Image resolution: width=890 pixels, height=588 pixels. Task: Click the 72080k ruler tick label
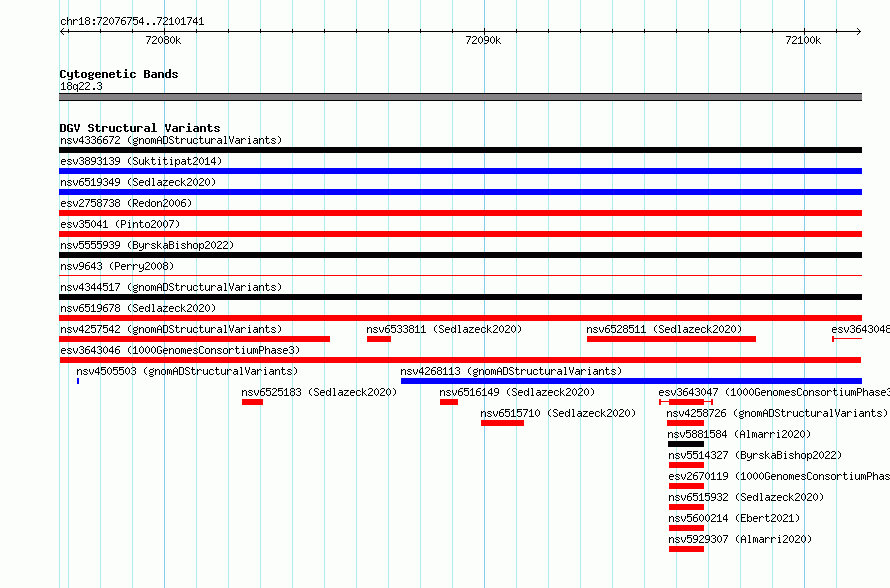[x=163, y=40]
